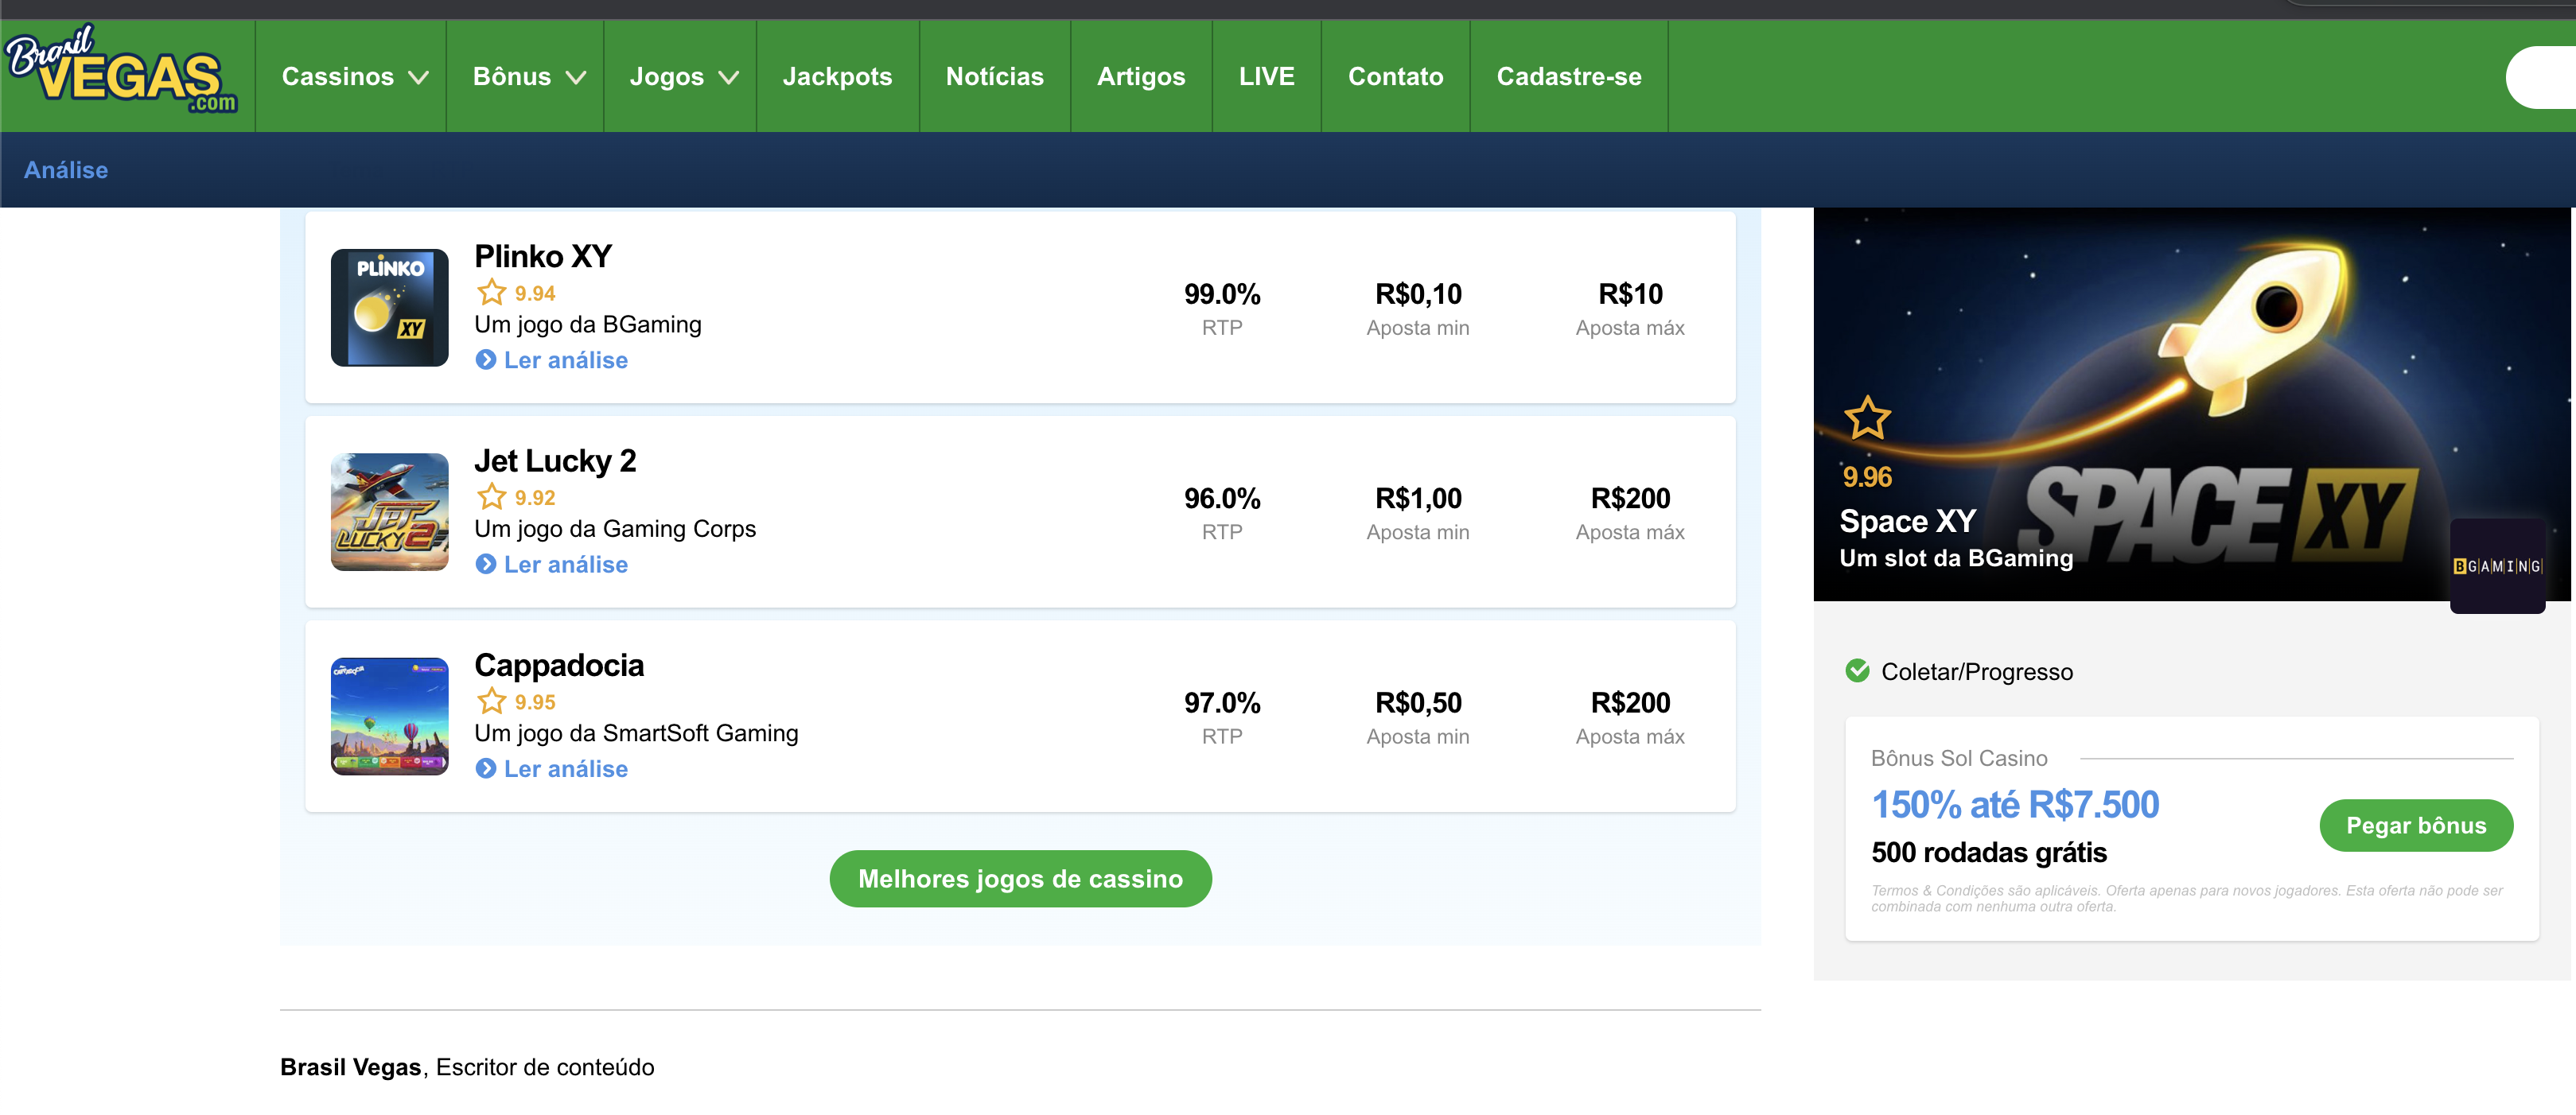This screenshot has height=1115, width=2576.
Task: Click the star icon on Space XY banner
Action: tap(1866, 418)
